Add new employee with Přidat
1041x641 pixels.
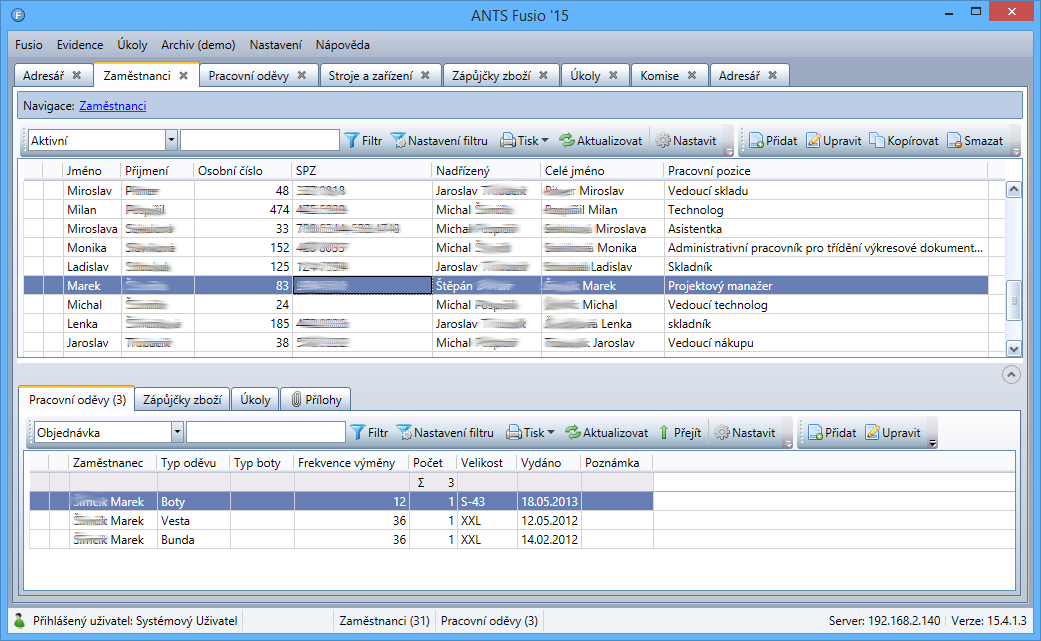pos(773,141)
